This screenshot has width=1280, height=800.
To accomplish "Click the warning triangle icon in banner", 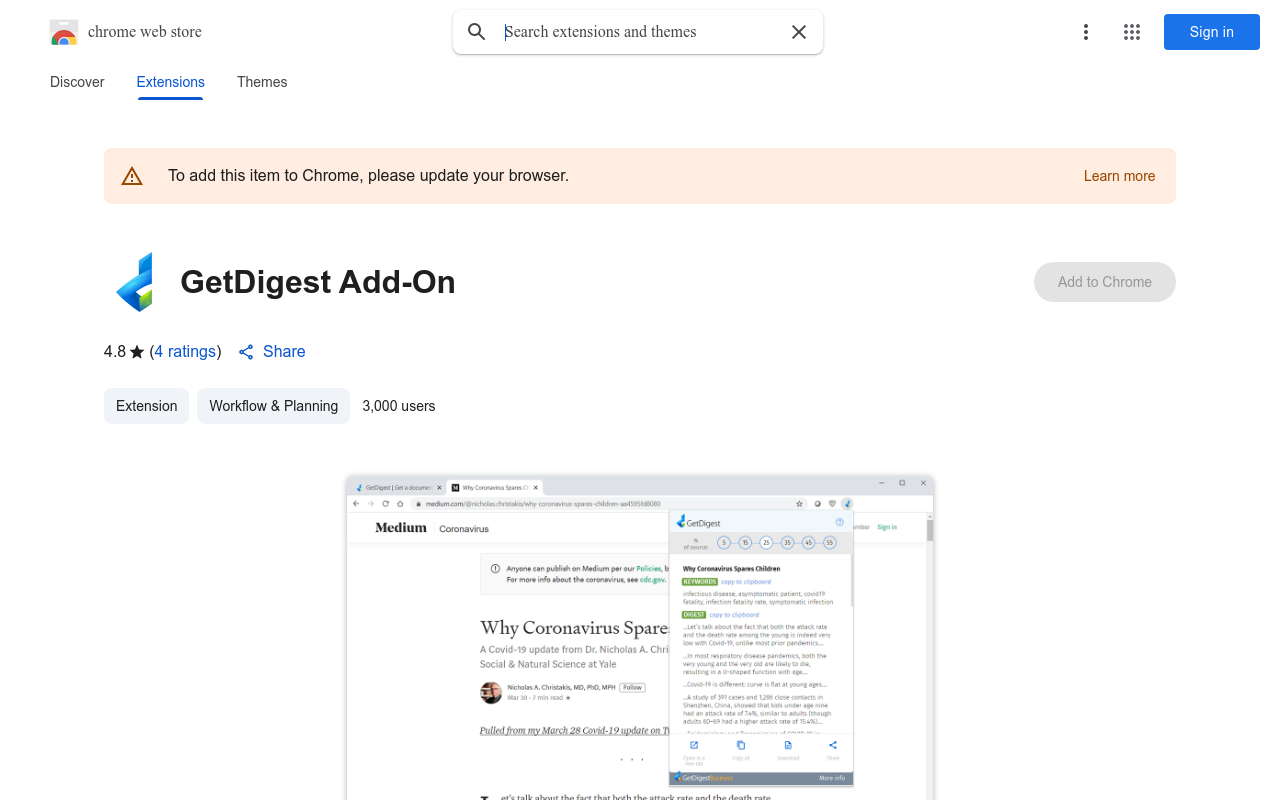I will 132,176.
